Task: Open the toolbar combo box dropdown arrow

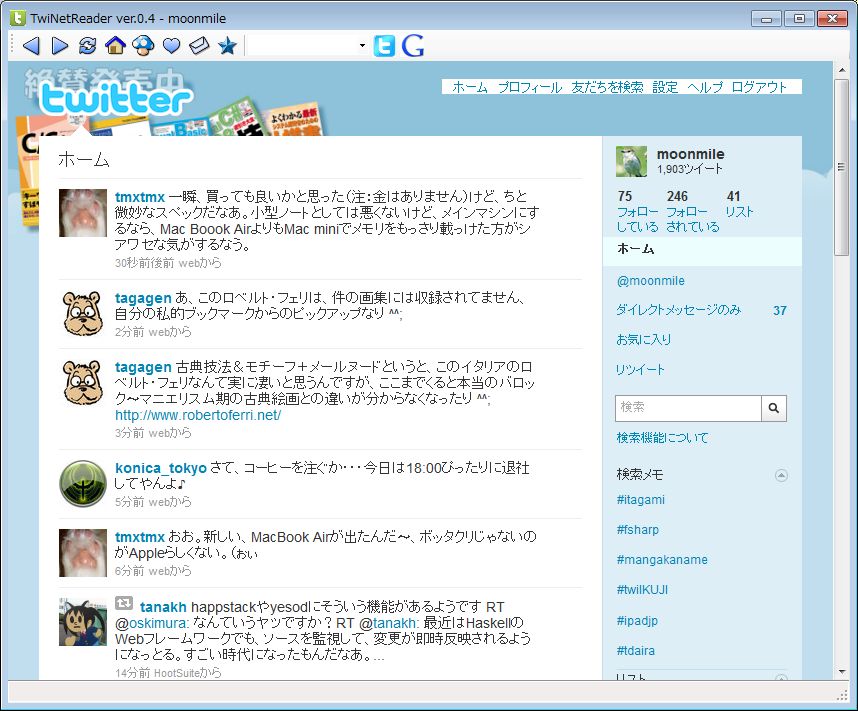Action: pyautogui.click(x=362, y=46)
